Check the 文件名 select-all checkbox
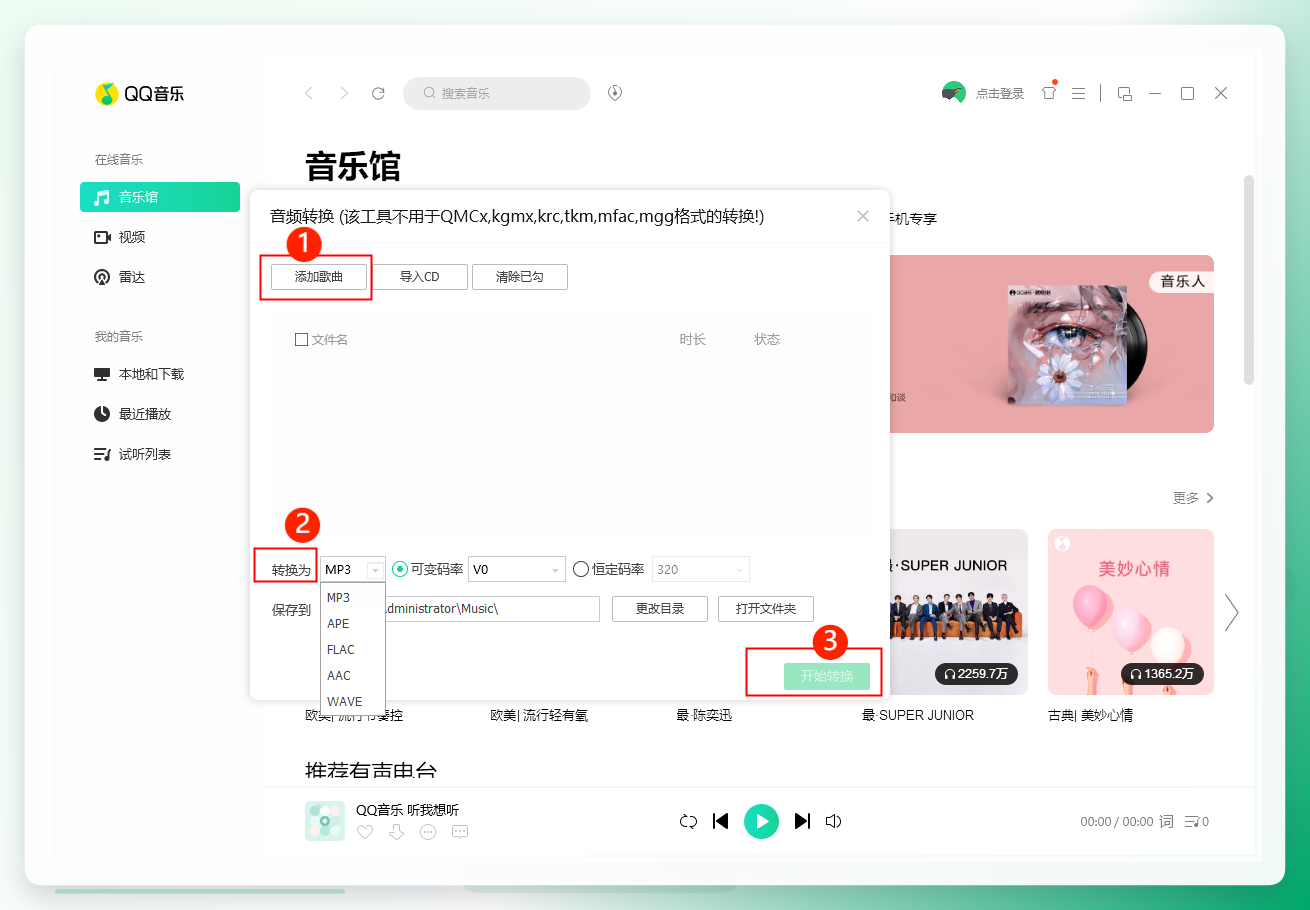The height and width of the screenshot is (910, 1310). coord(301,339)
